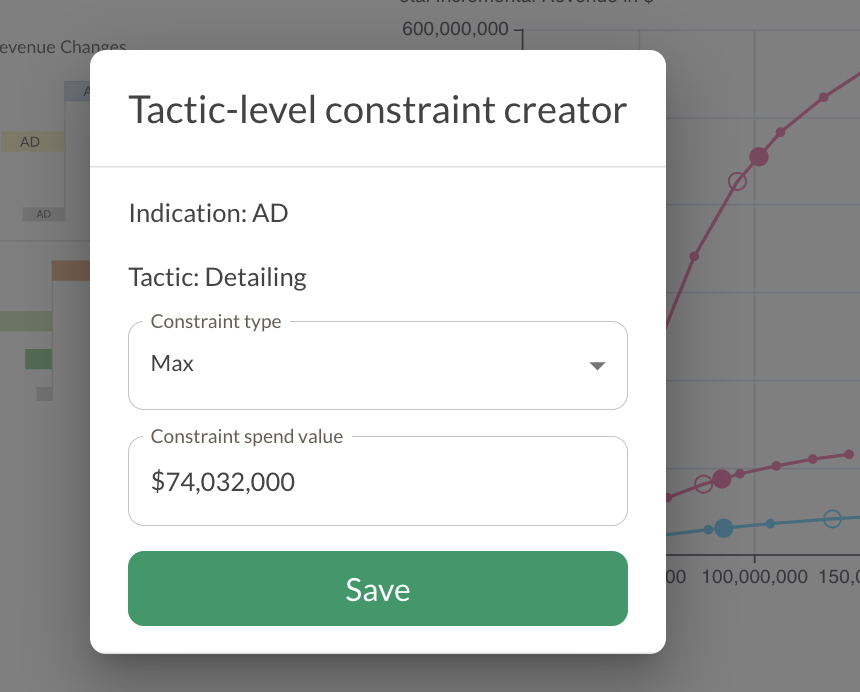Select the hollow blue circle on bottom curve

pos(833,519)
